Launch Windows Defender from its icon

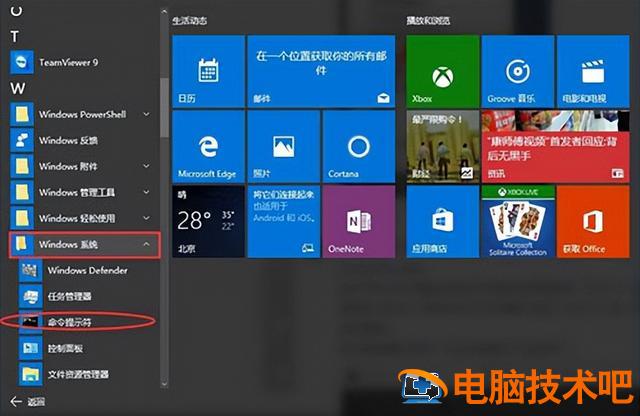point(30,270)
